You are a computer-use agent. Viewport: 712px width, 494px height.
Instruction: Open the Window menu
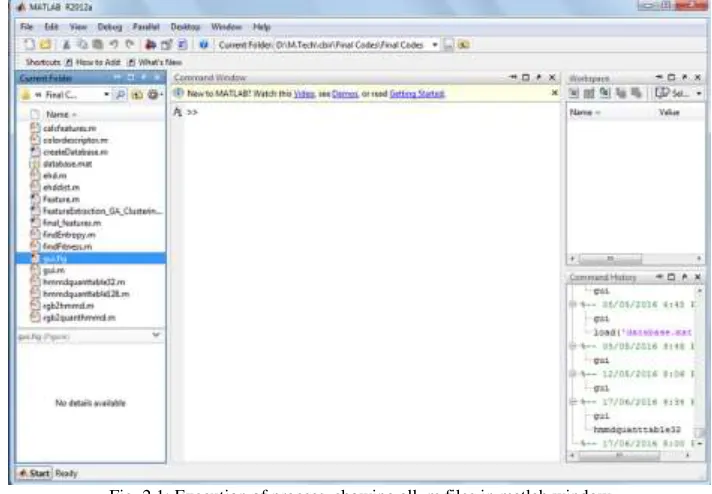coord(226,27)
